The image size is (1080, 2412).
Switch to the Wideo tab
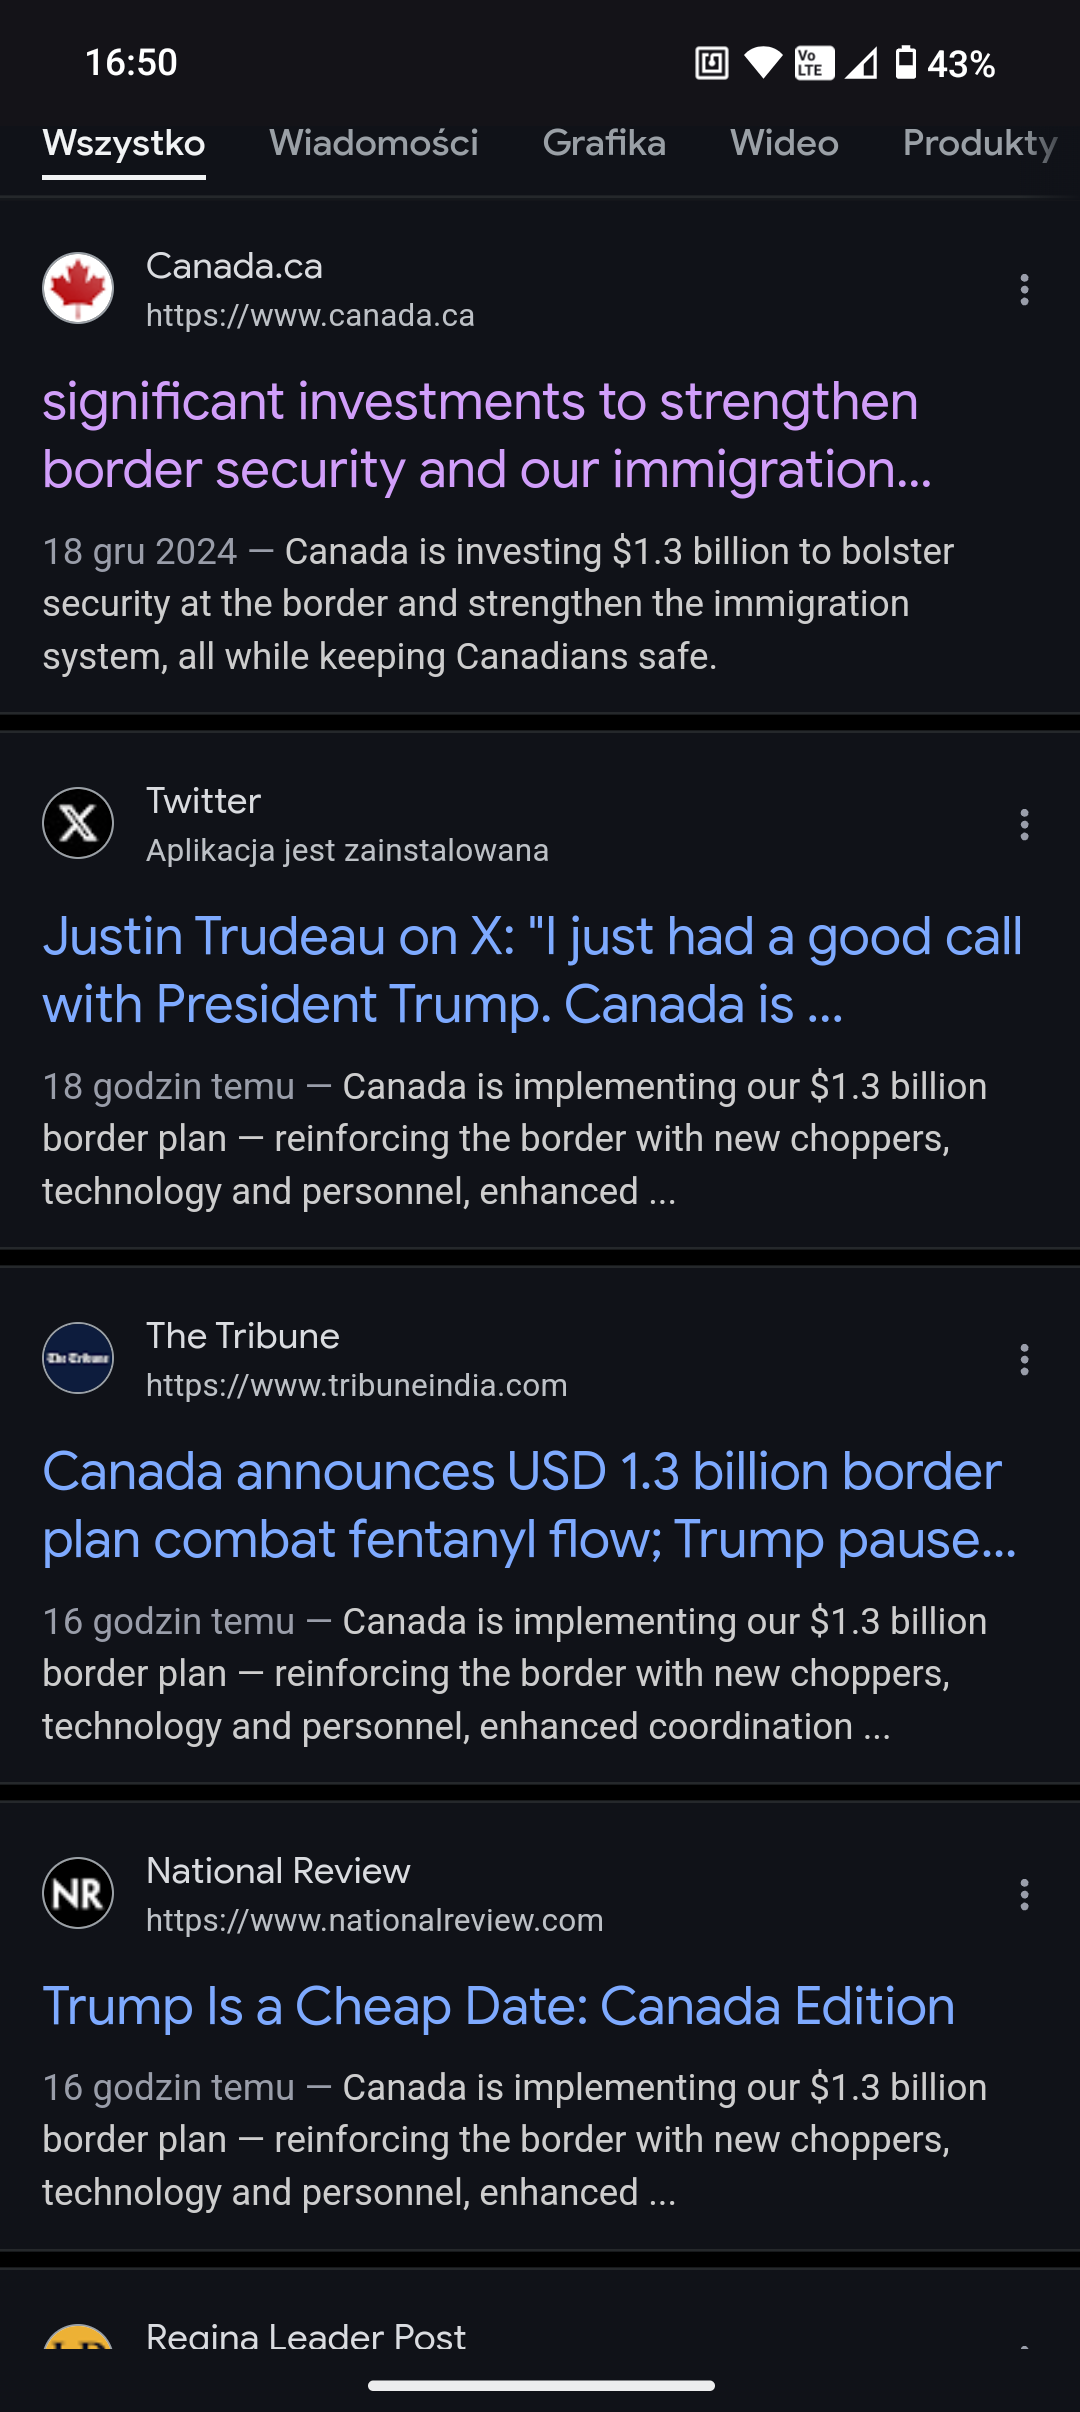point(784,143)
